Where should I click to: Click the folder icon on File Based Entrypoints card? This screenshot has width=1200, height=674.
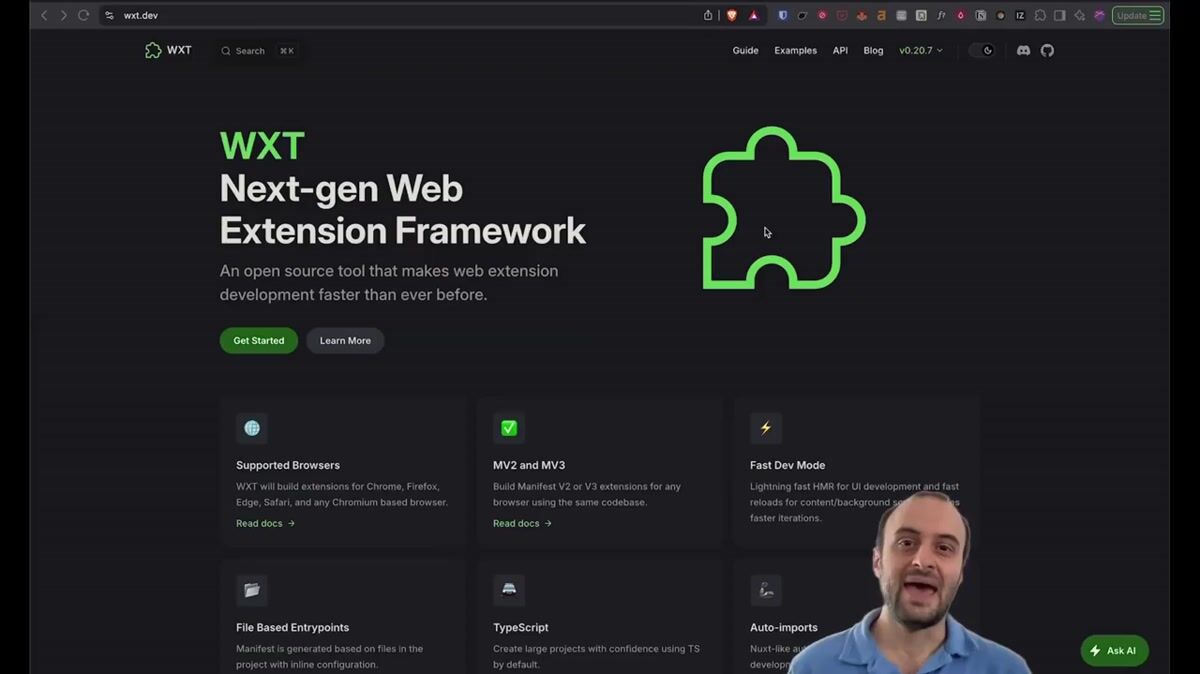click(252, 590)
